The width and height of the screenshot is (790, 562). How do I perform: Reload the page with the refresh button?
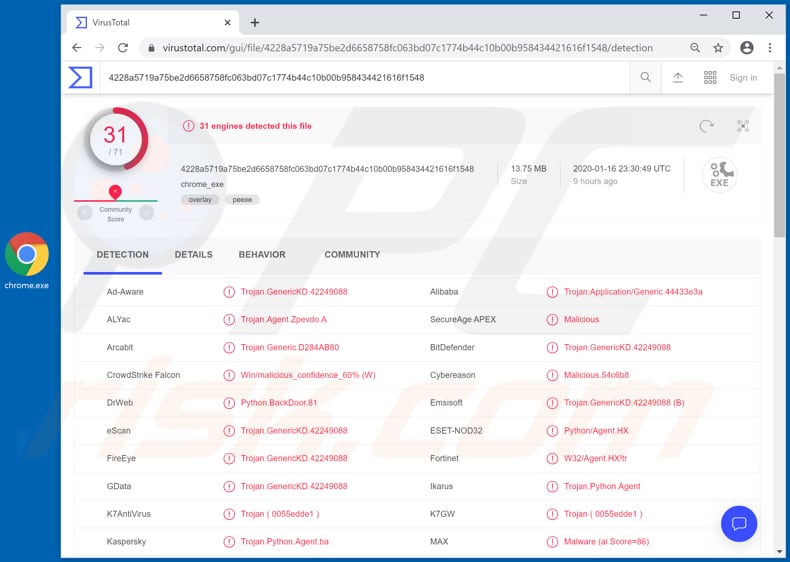point(122,48)
